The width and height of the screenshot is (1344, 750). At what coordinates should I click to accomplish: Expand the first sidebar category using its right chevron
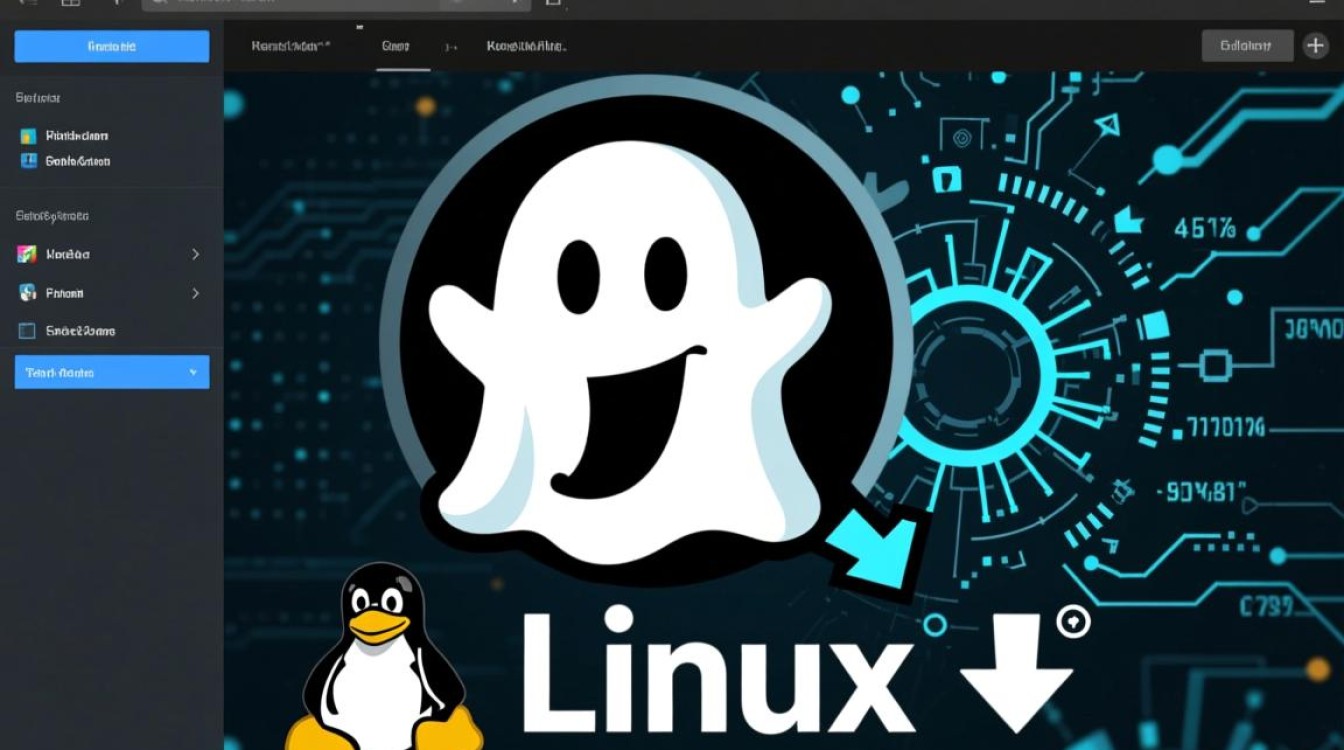point(196,253)
